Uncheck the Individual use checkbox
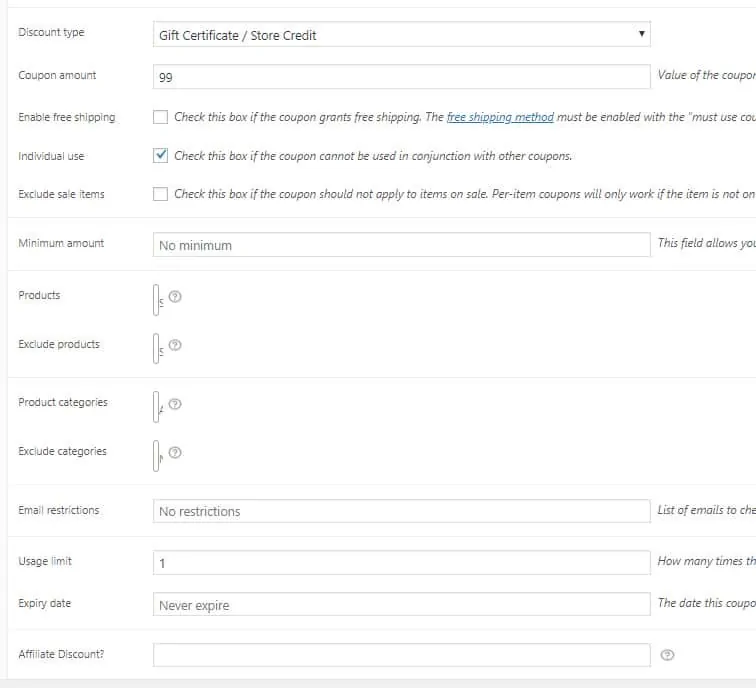 tap(161, 155)
